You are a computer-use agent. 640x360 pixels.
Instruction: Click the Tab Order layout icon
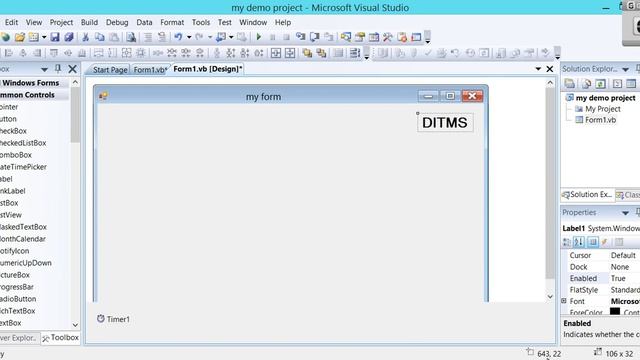355,53
